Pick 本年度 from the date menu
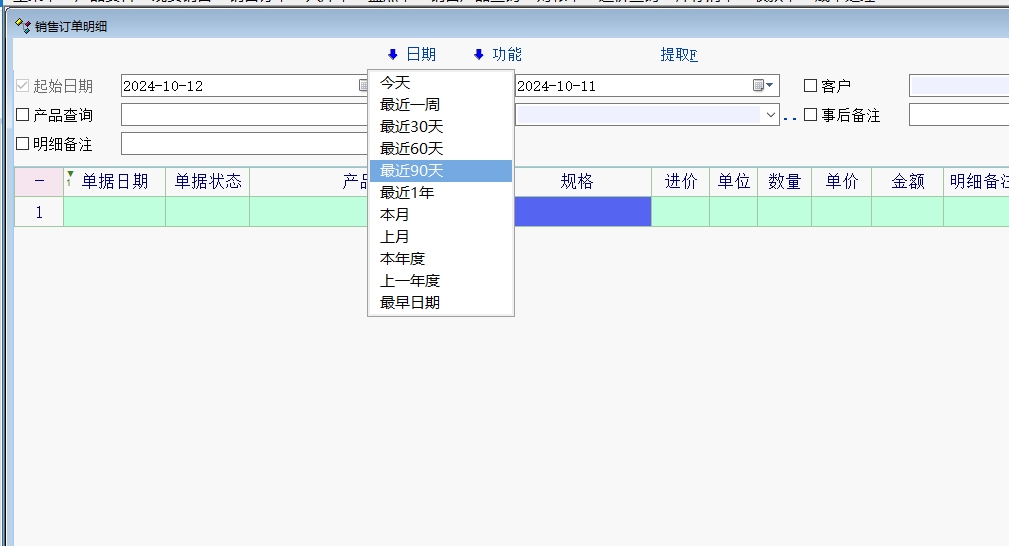The width and height of the screenshot is (1009, 546). pyautogui.click(x=402, y=258)
